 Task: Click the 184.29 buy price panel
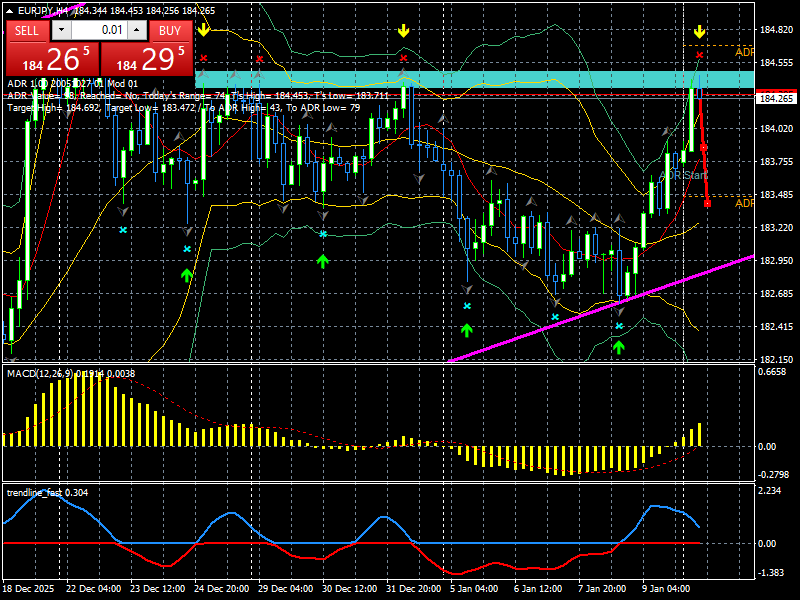click(x=147, y=59)
